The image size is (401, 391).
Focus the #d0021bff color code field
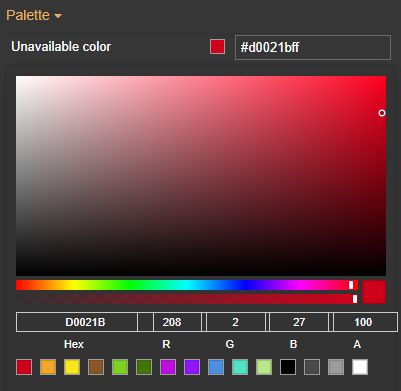coord(313,47)
